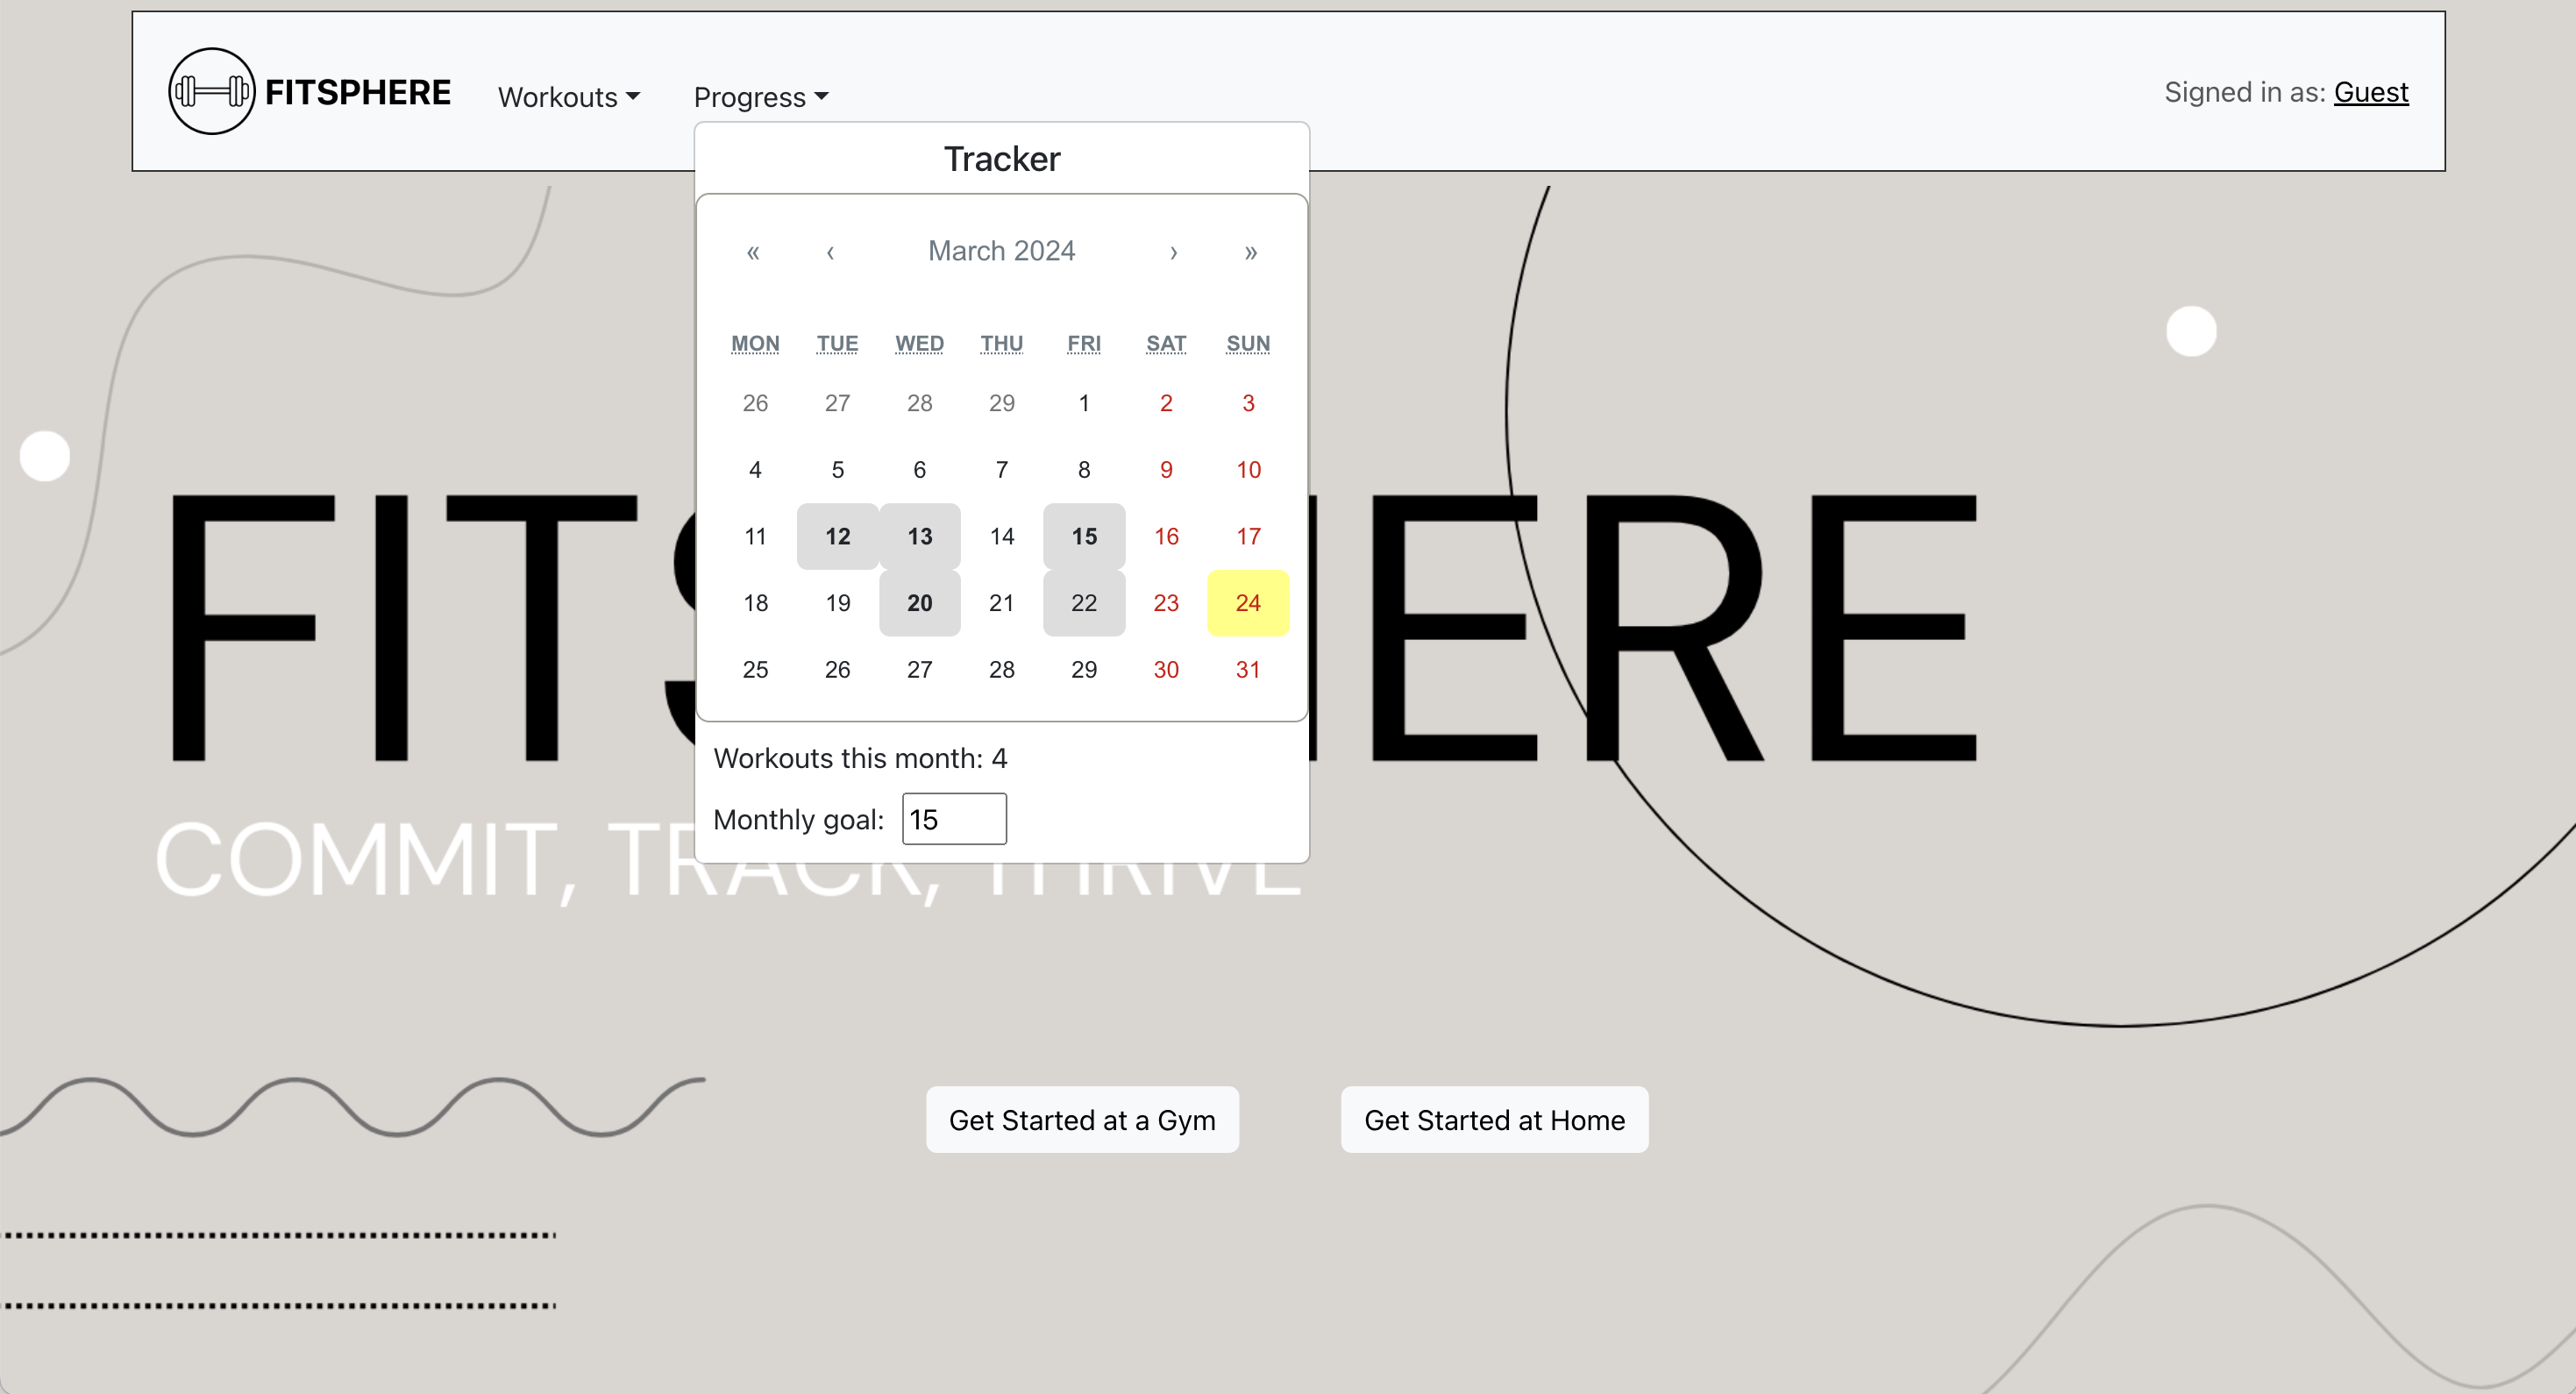This screenshot has width=2576, height=1394.
Task: Expand the Workouts dropdown menu
Action: point(568,97)
